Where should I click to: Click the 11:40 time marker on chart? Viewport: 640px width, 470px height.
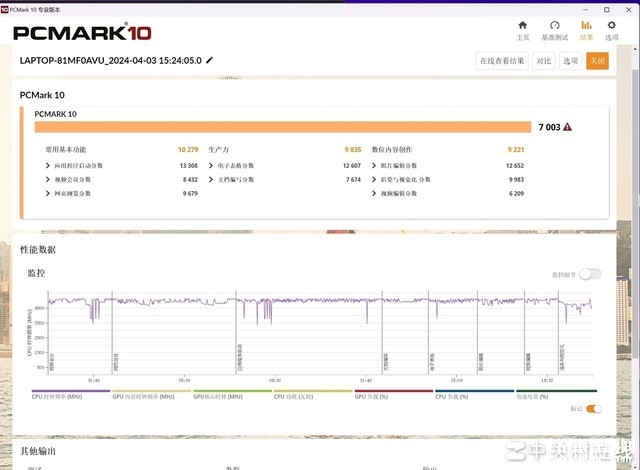point(366,380)
